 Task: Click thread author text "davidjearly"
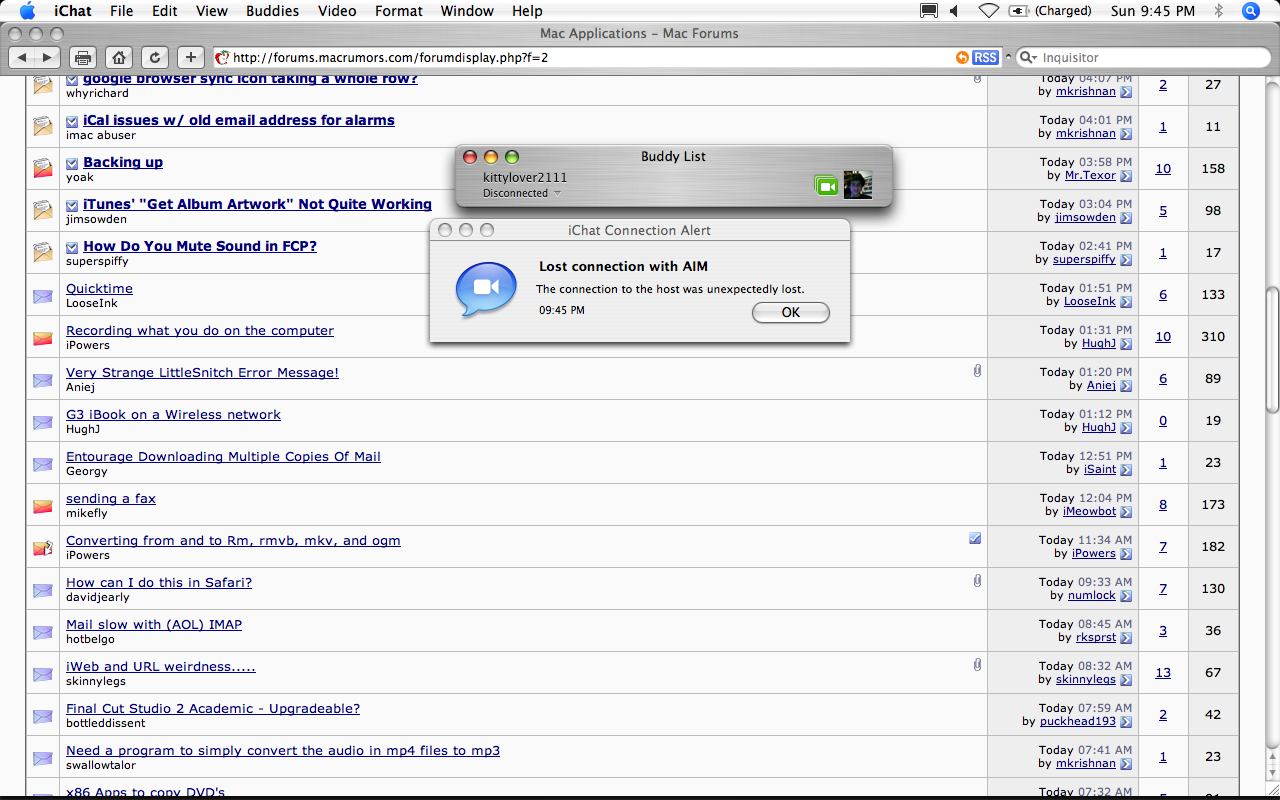98,597
